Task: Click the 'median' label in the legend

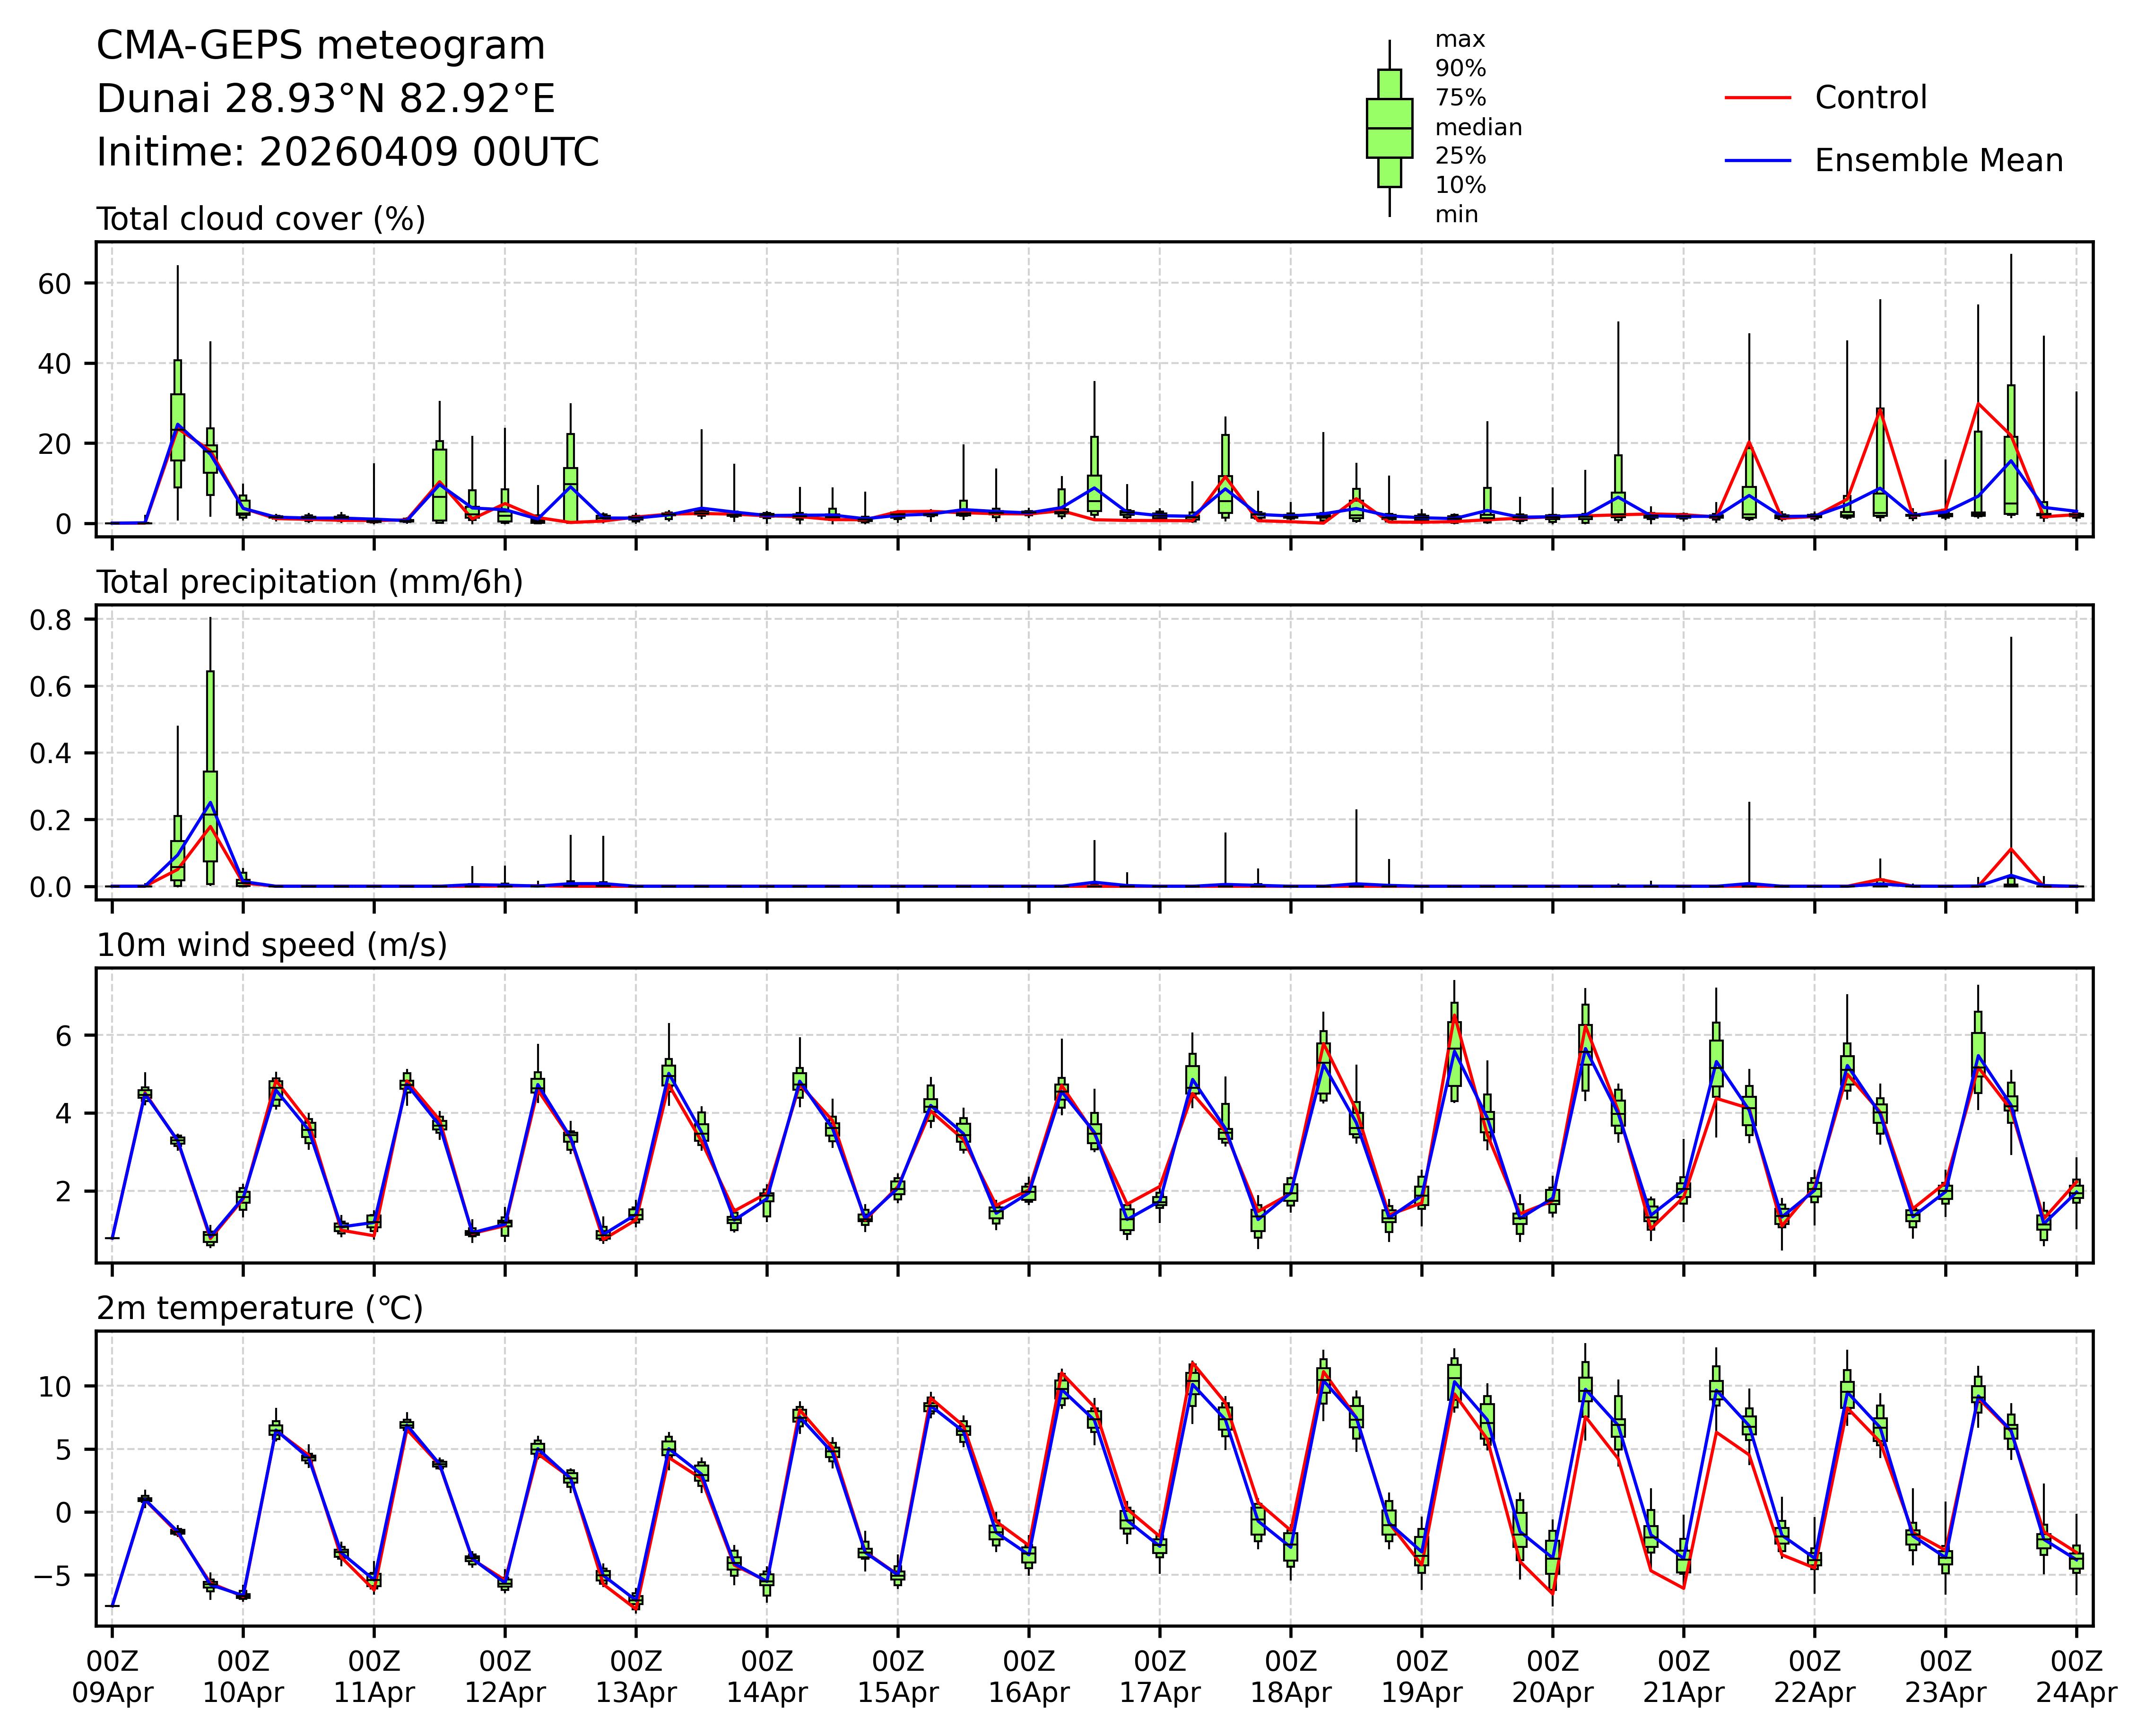Action: click(1478, 128)
